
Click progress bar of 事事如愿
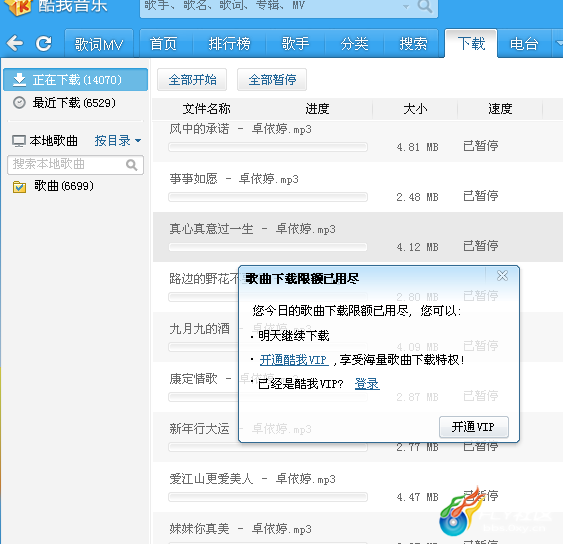268,197
